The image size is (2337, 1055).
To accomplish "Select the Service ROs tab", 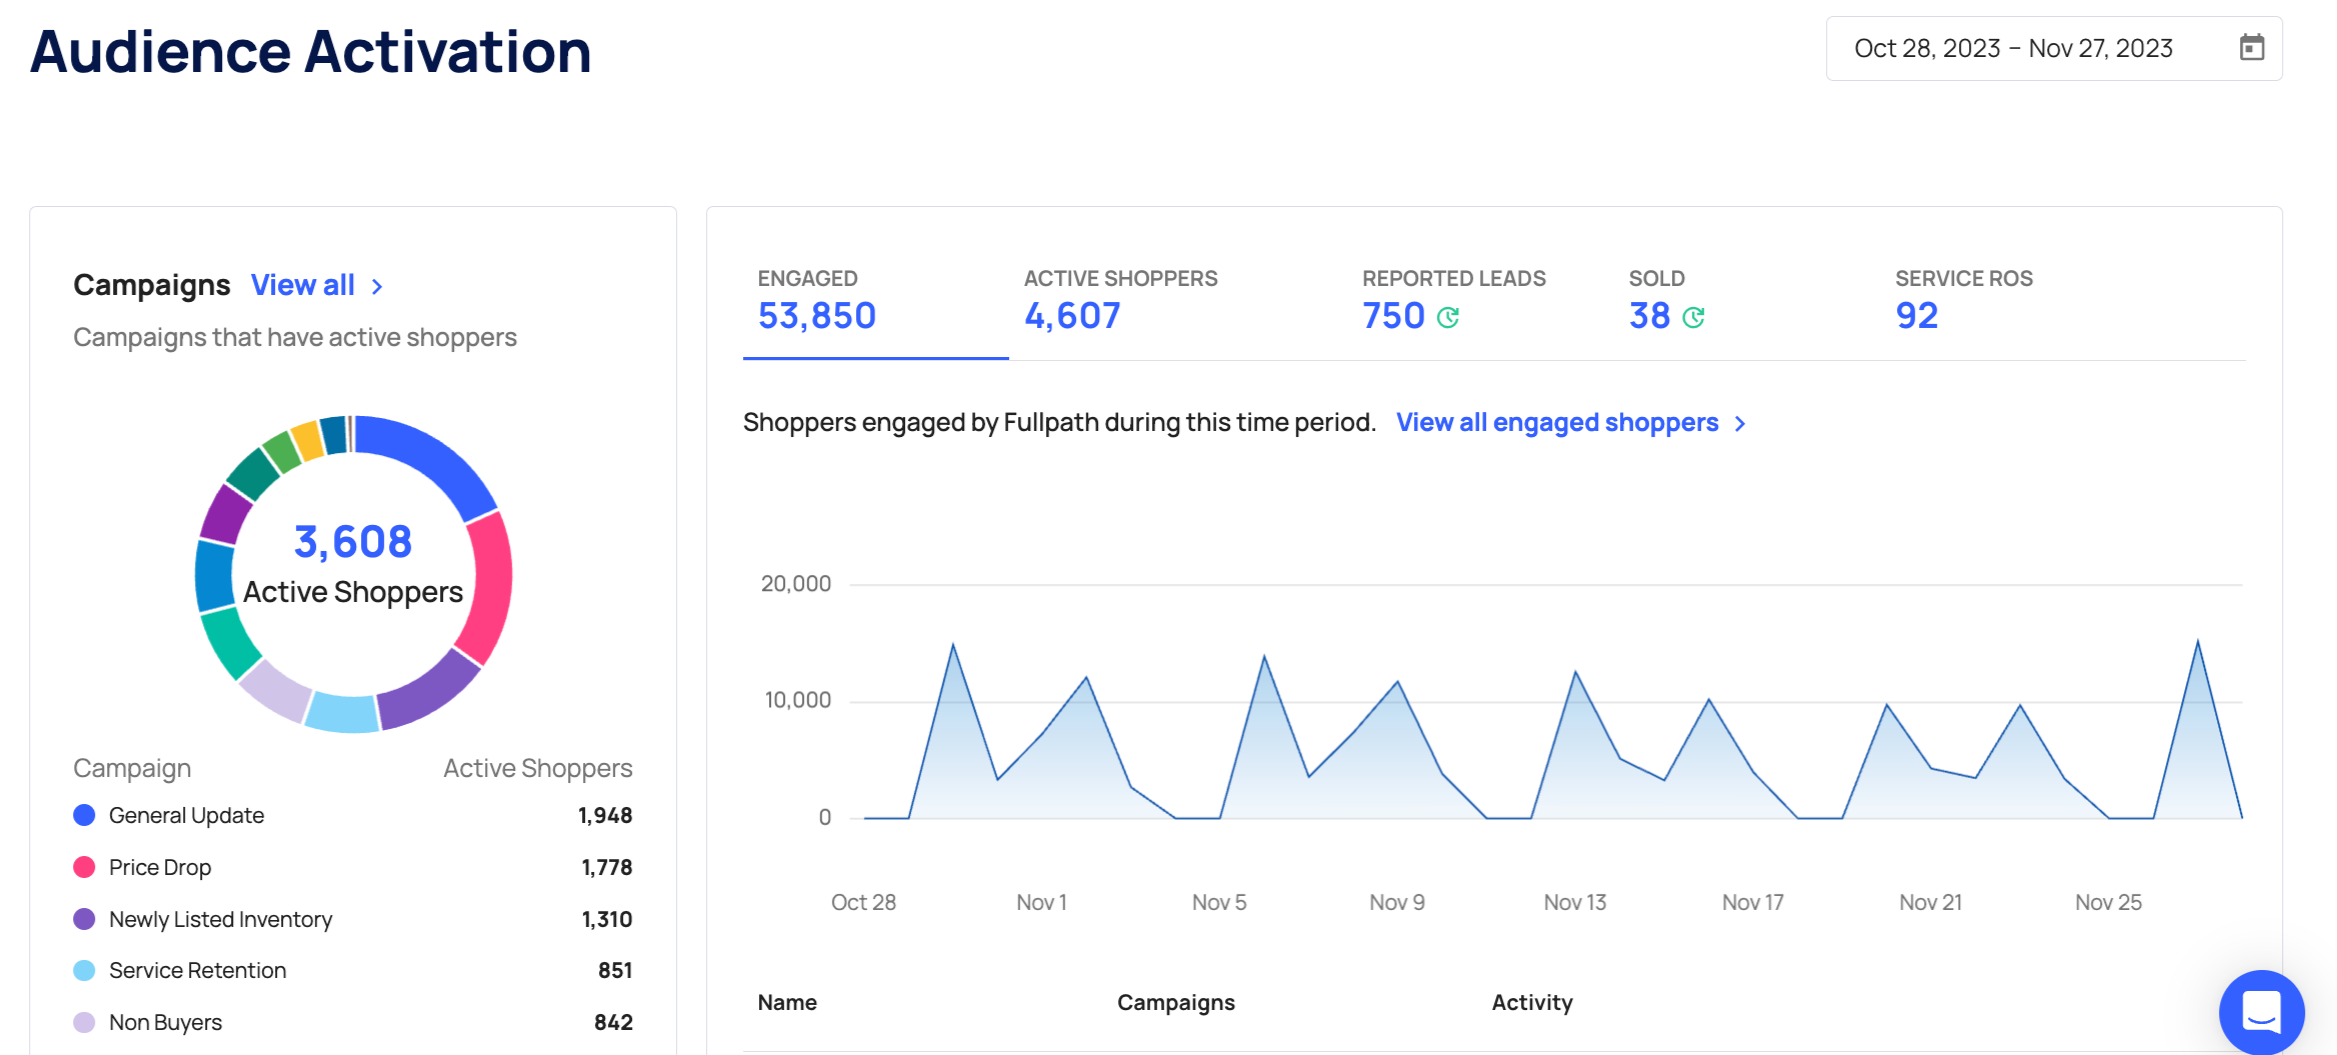I will pos(1962,299).
